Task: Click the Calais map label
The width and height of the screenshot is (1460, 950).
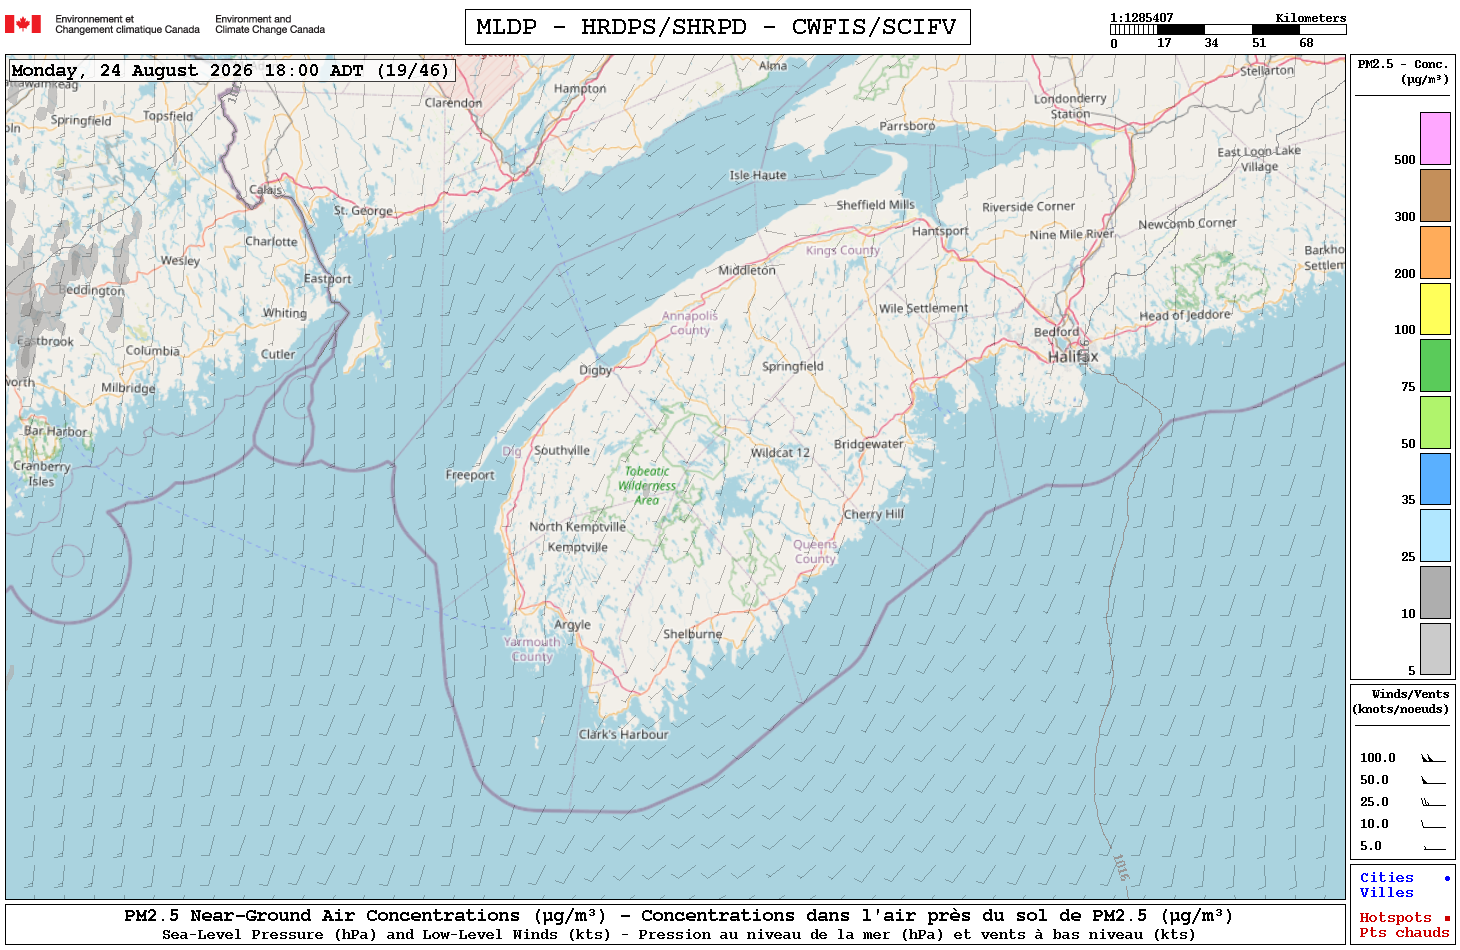Action: click(x=265, y=189)
